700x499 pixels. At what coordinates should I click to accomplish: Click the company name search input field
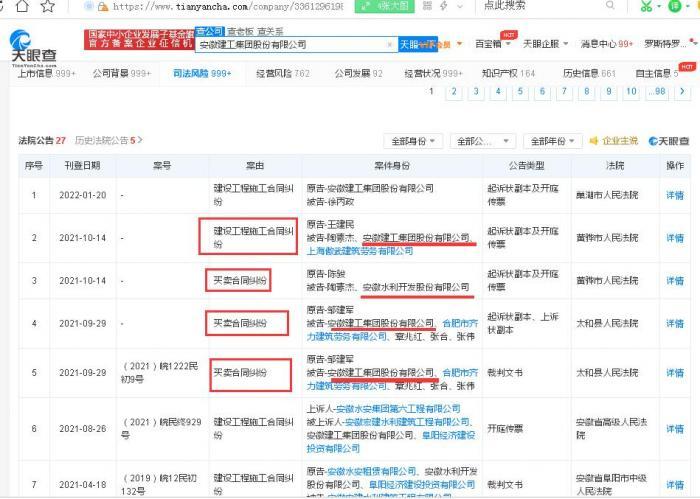pyautogui.click(x=290, y=45)
